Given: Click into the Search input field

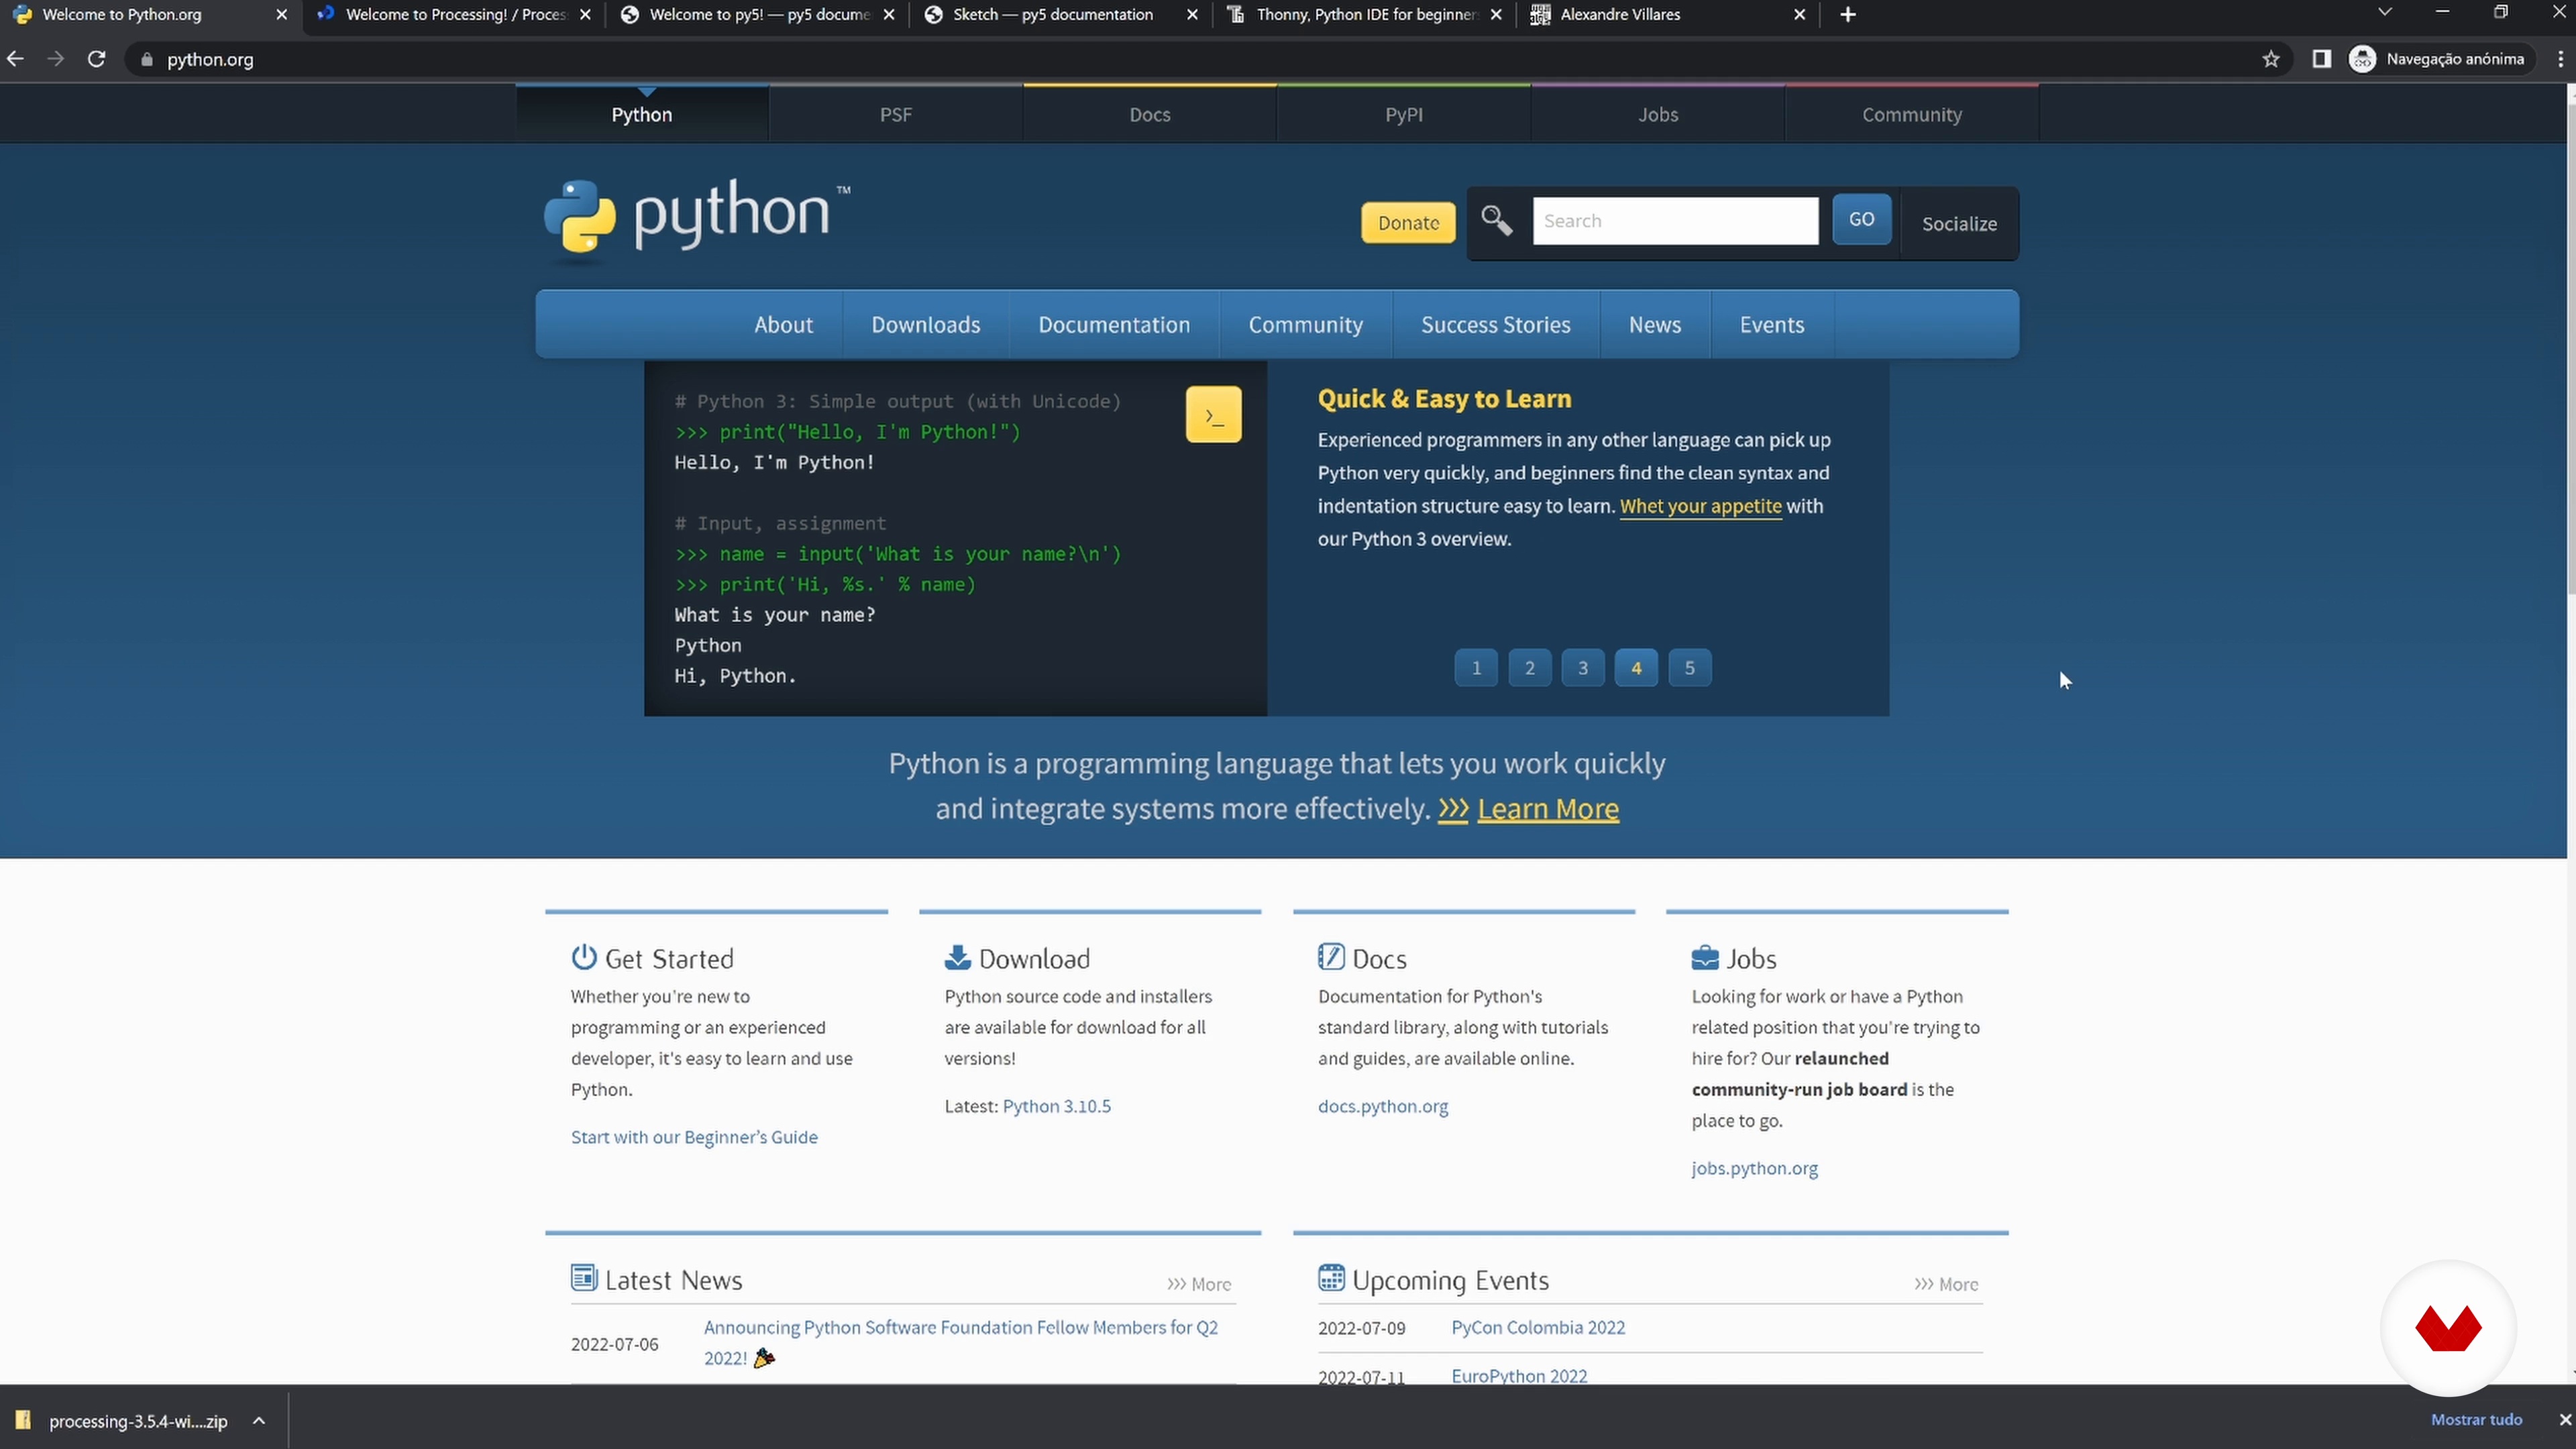Looking at the screenshot, I should tap(1675, 220).
